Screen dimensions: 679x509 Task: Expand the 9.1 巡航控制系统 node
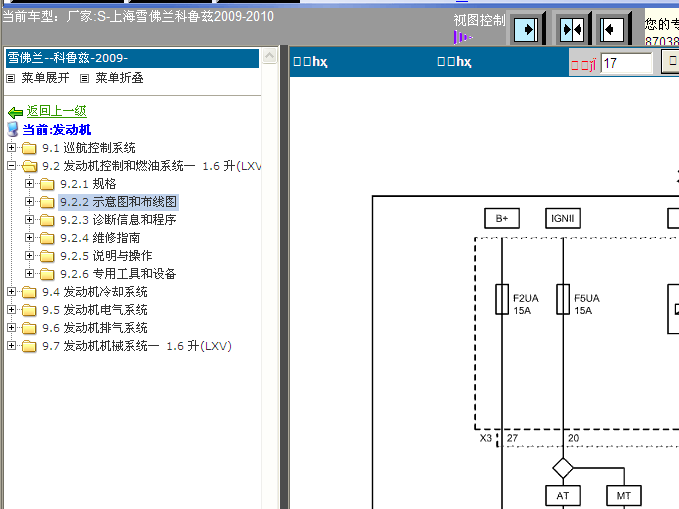(x=12, y=148)
